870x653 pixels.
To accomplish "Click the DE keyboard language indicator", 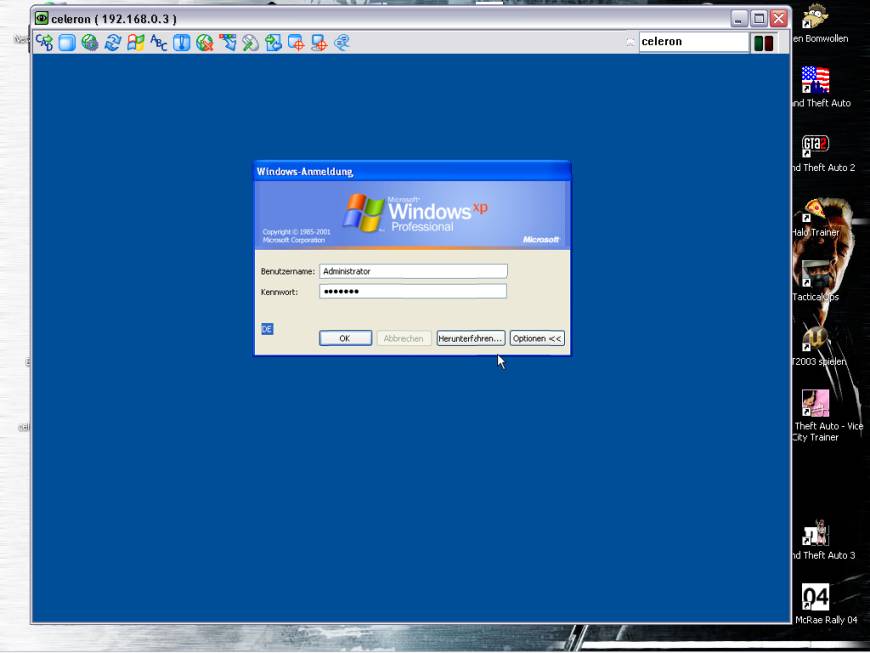I will click(x=267, y=329).
